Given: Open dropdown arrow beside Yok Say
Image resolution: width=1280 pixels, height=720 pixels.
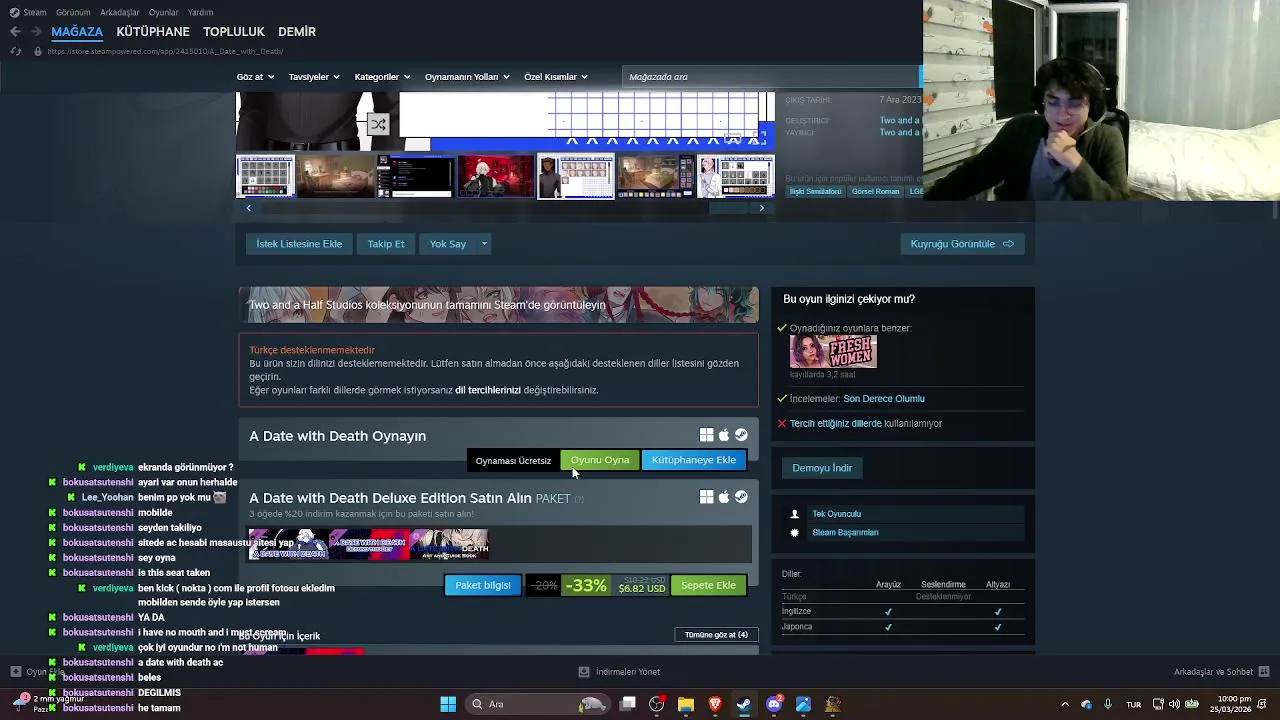Looking at the screenshot, I should [484, 244].
